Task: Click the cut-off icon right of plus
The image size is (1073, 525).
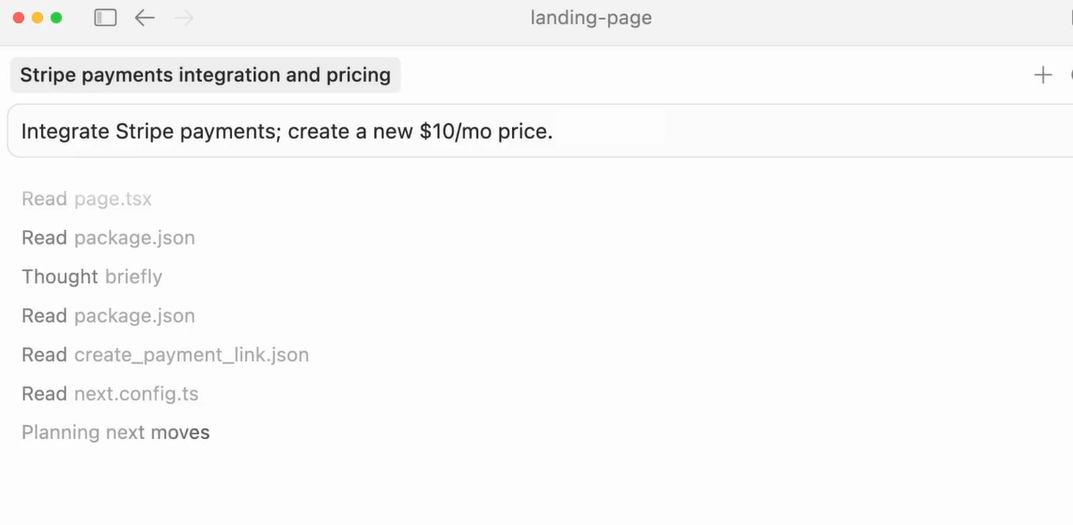Action: tap(1070, 75)
